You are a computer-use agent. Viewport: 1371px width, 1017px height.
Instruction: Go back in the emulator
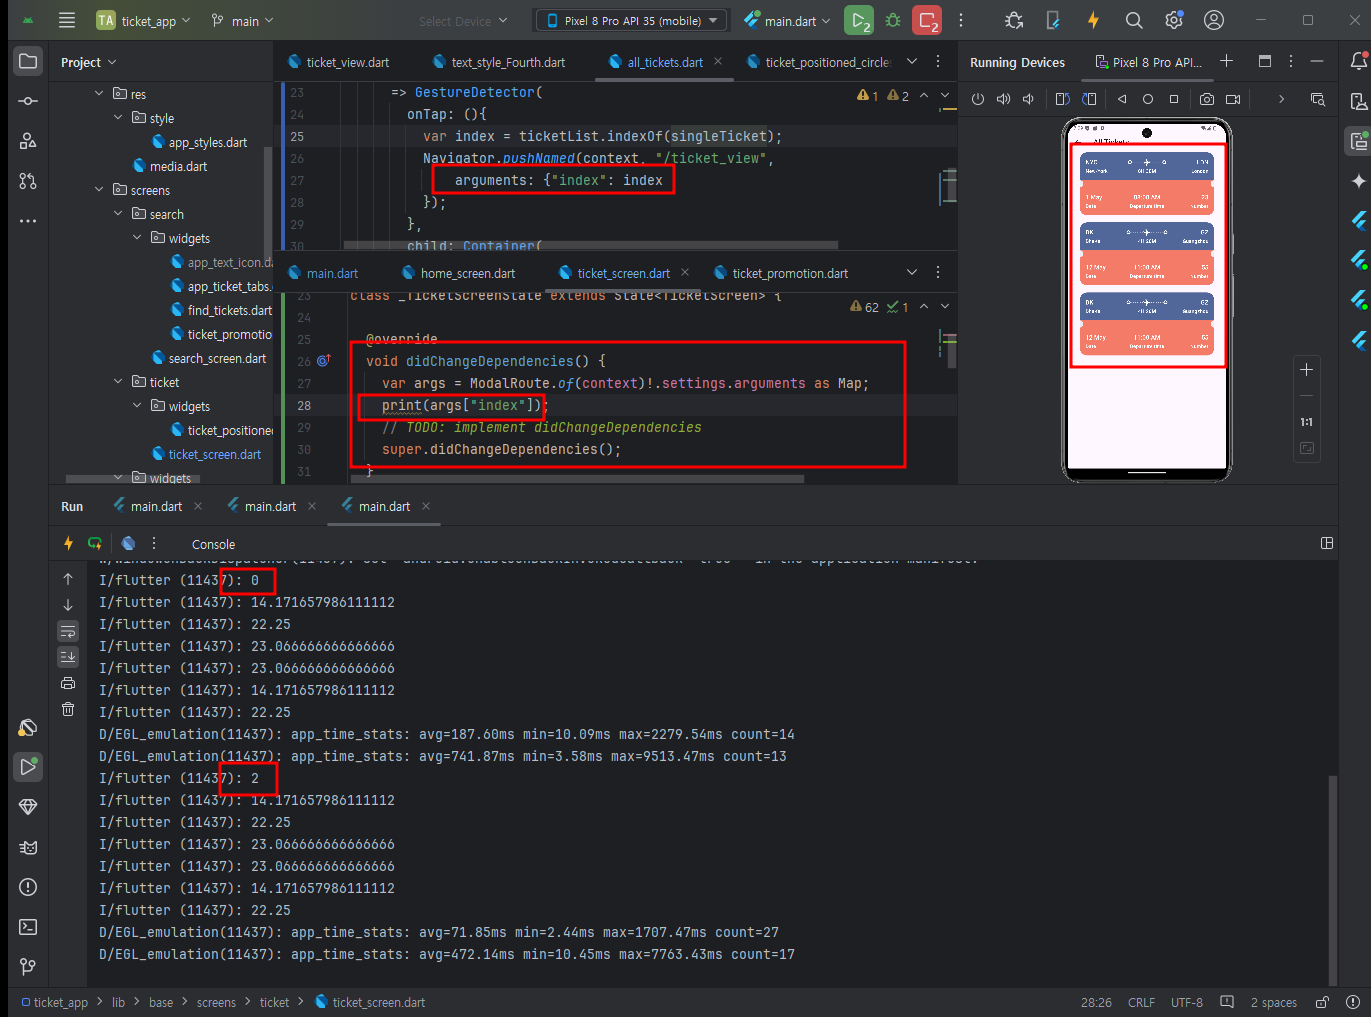(x=1122, y=99)
